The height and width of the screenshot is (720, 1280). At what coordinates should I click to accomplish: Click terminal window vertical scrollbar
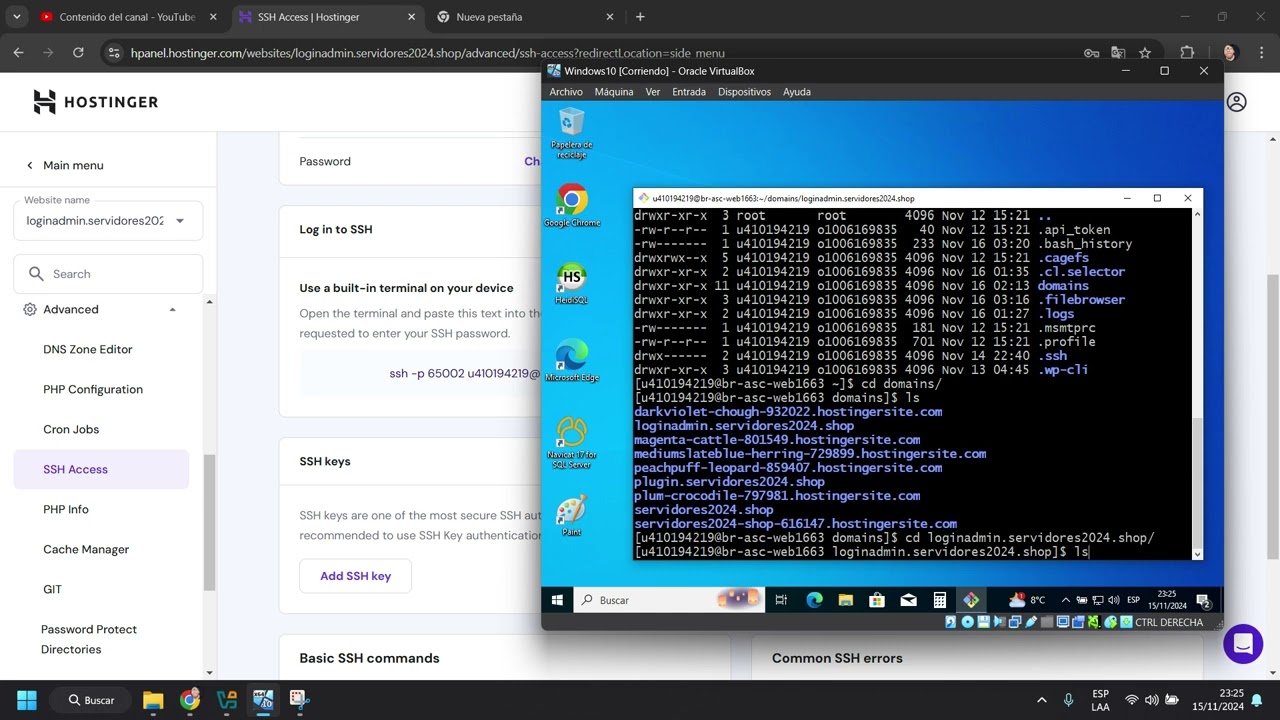pyautogui.click(x=1197, y=480)
